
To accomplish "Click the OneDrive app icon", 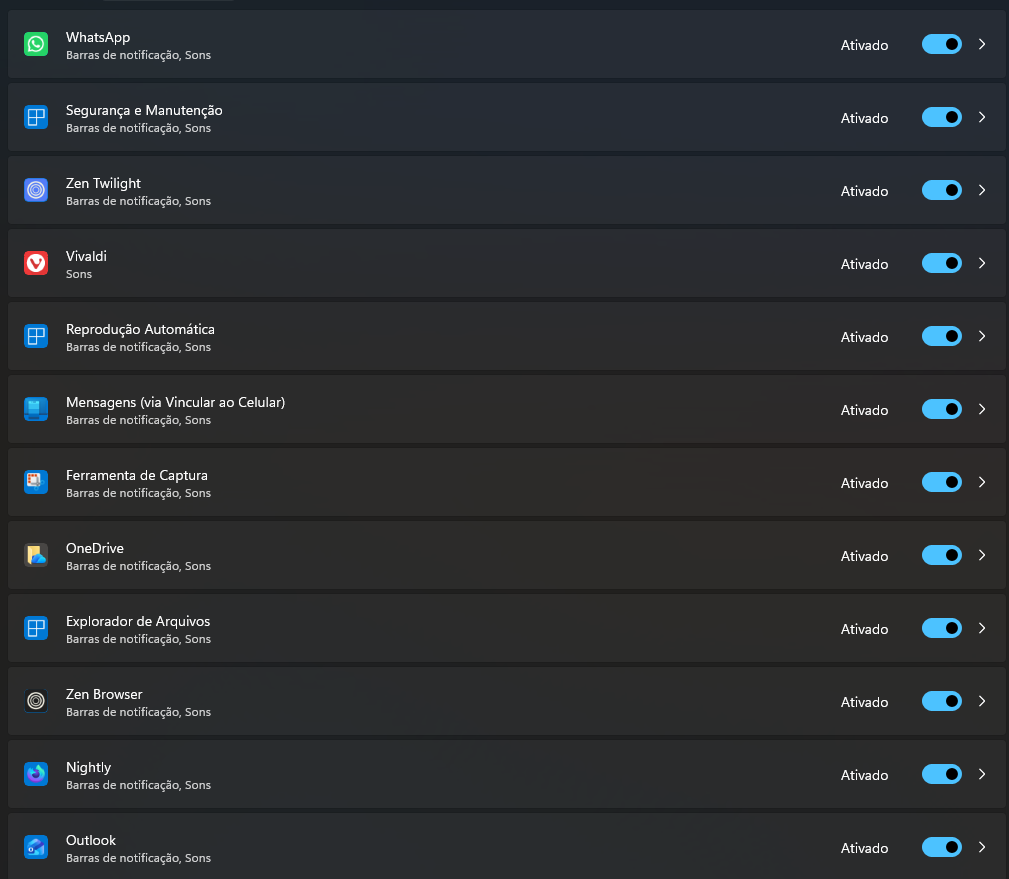I will (x=36, y=555).
